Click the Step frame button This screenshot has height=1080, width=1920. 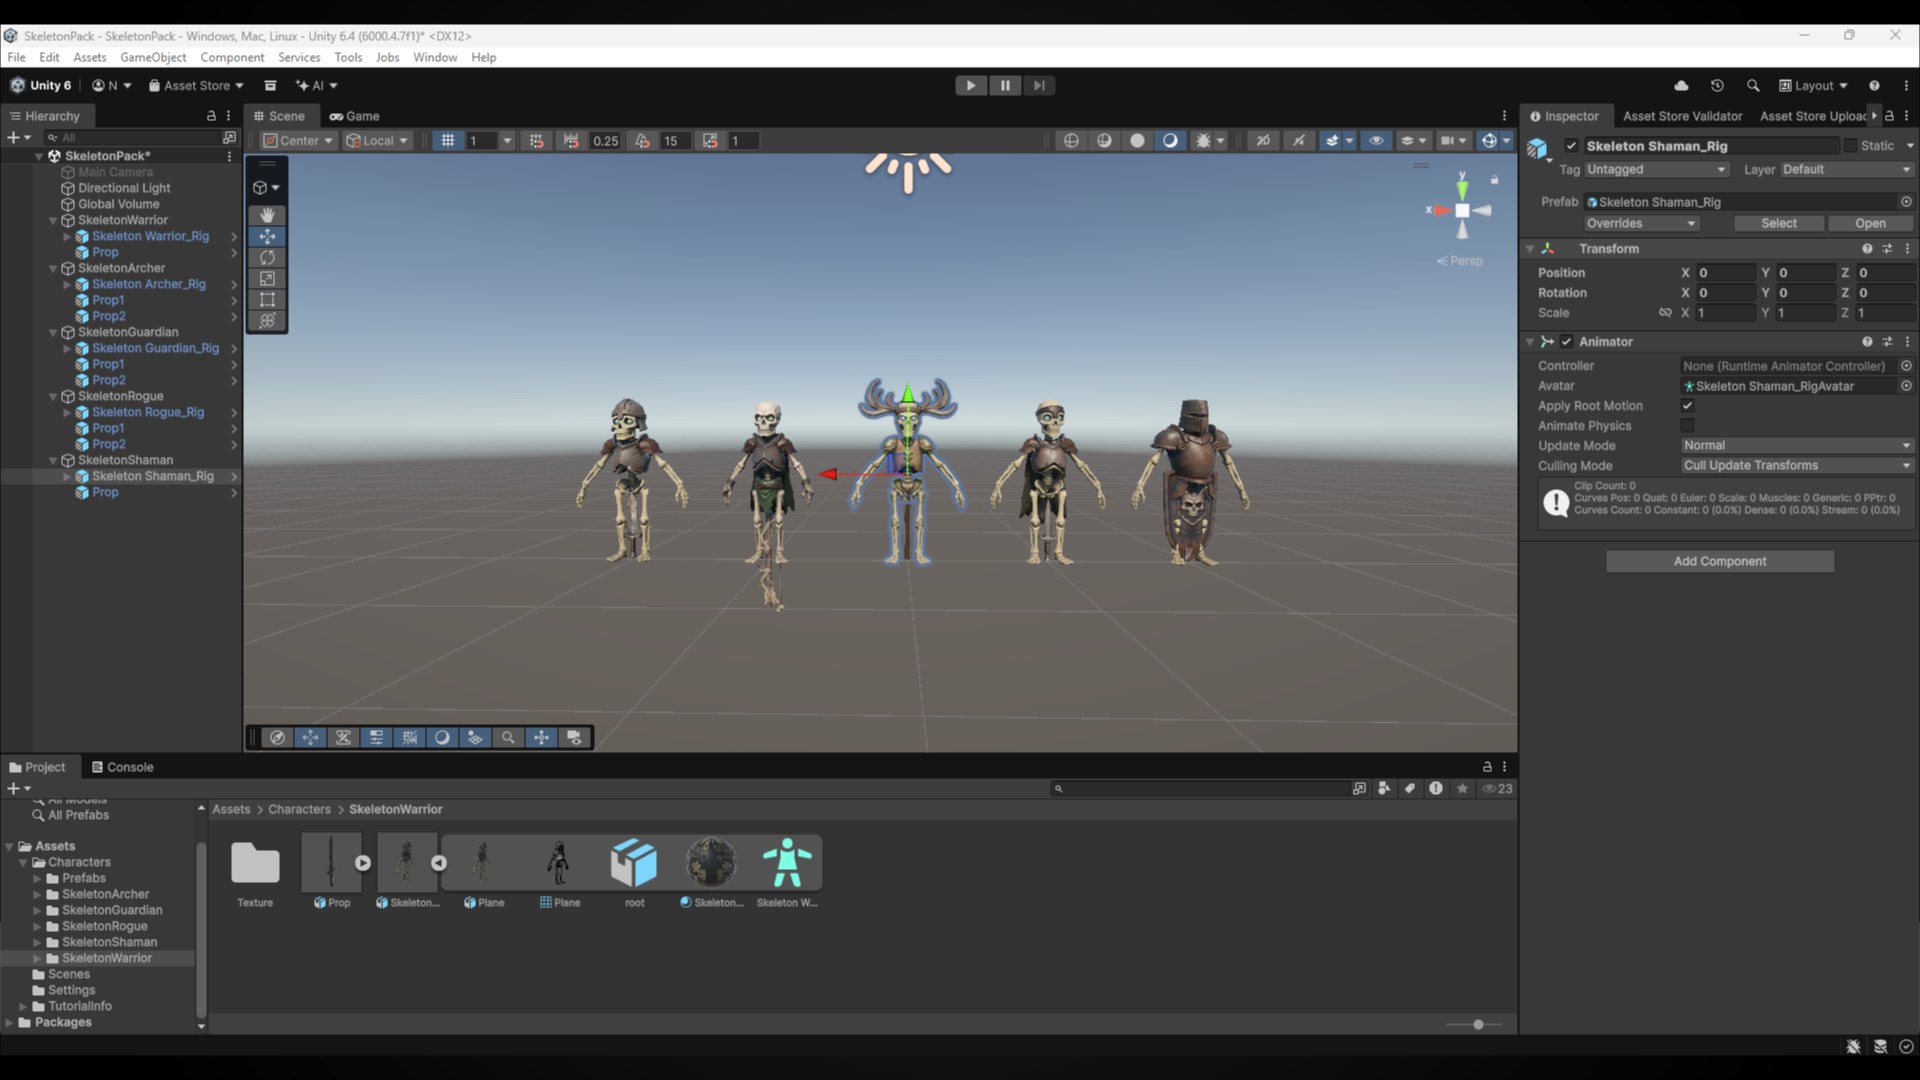pyautogui.click(x=1039, y=86)
